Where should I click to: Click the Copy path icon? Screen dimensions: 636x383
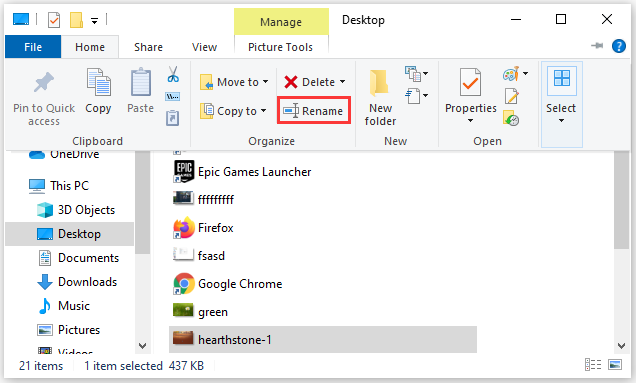click(172, 97)
